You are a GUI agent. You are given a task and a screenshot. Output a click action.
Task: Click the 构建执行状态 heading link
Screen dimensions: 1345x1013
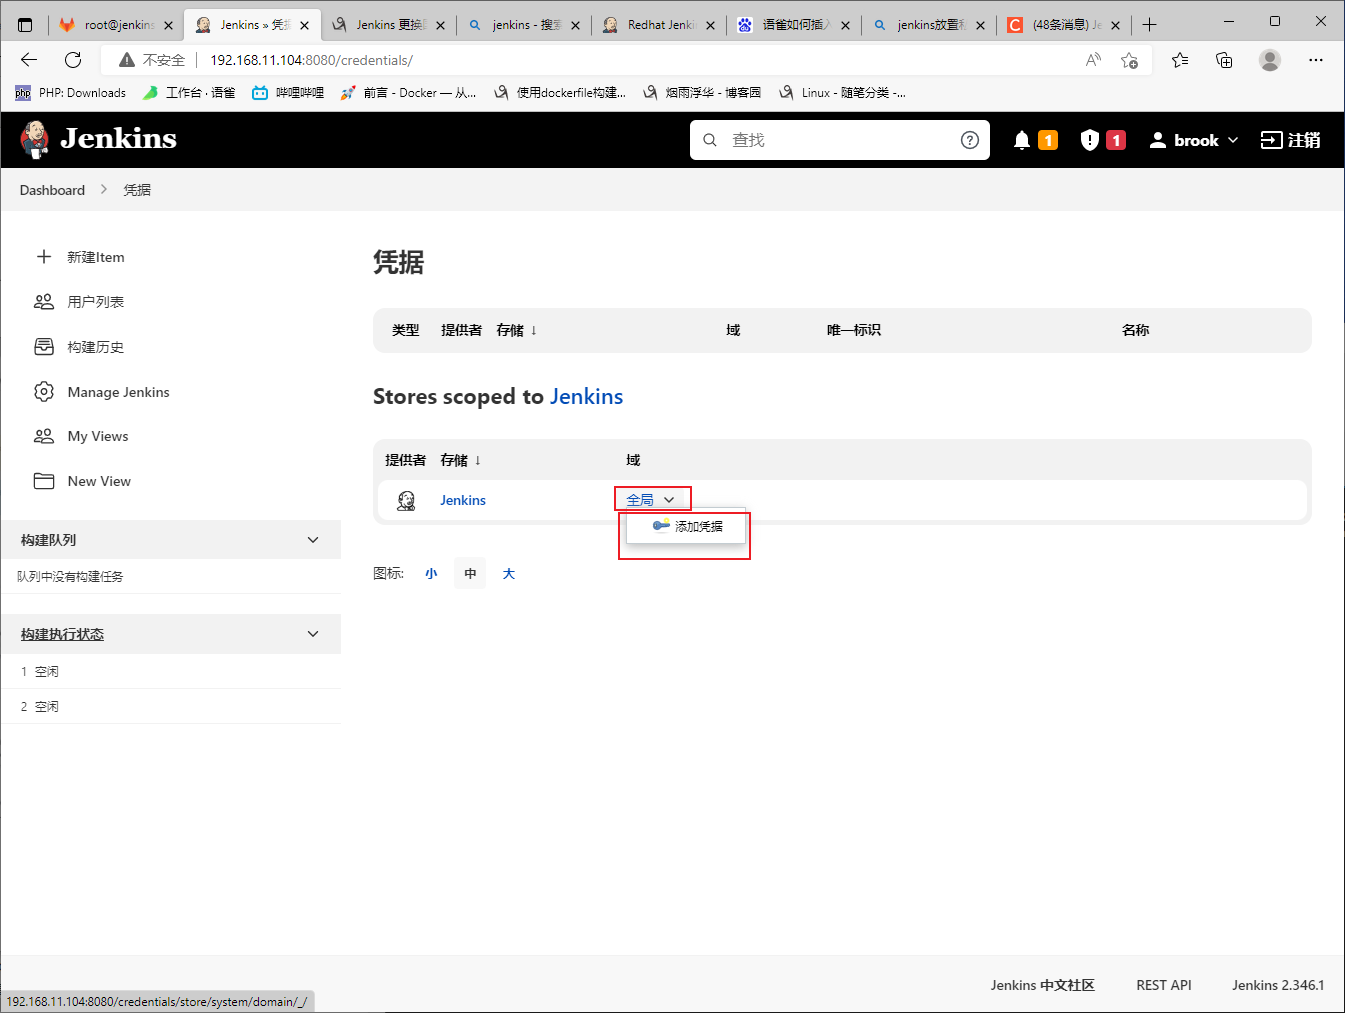62,634
